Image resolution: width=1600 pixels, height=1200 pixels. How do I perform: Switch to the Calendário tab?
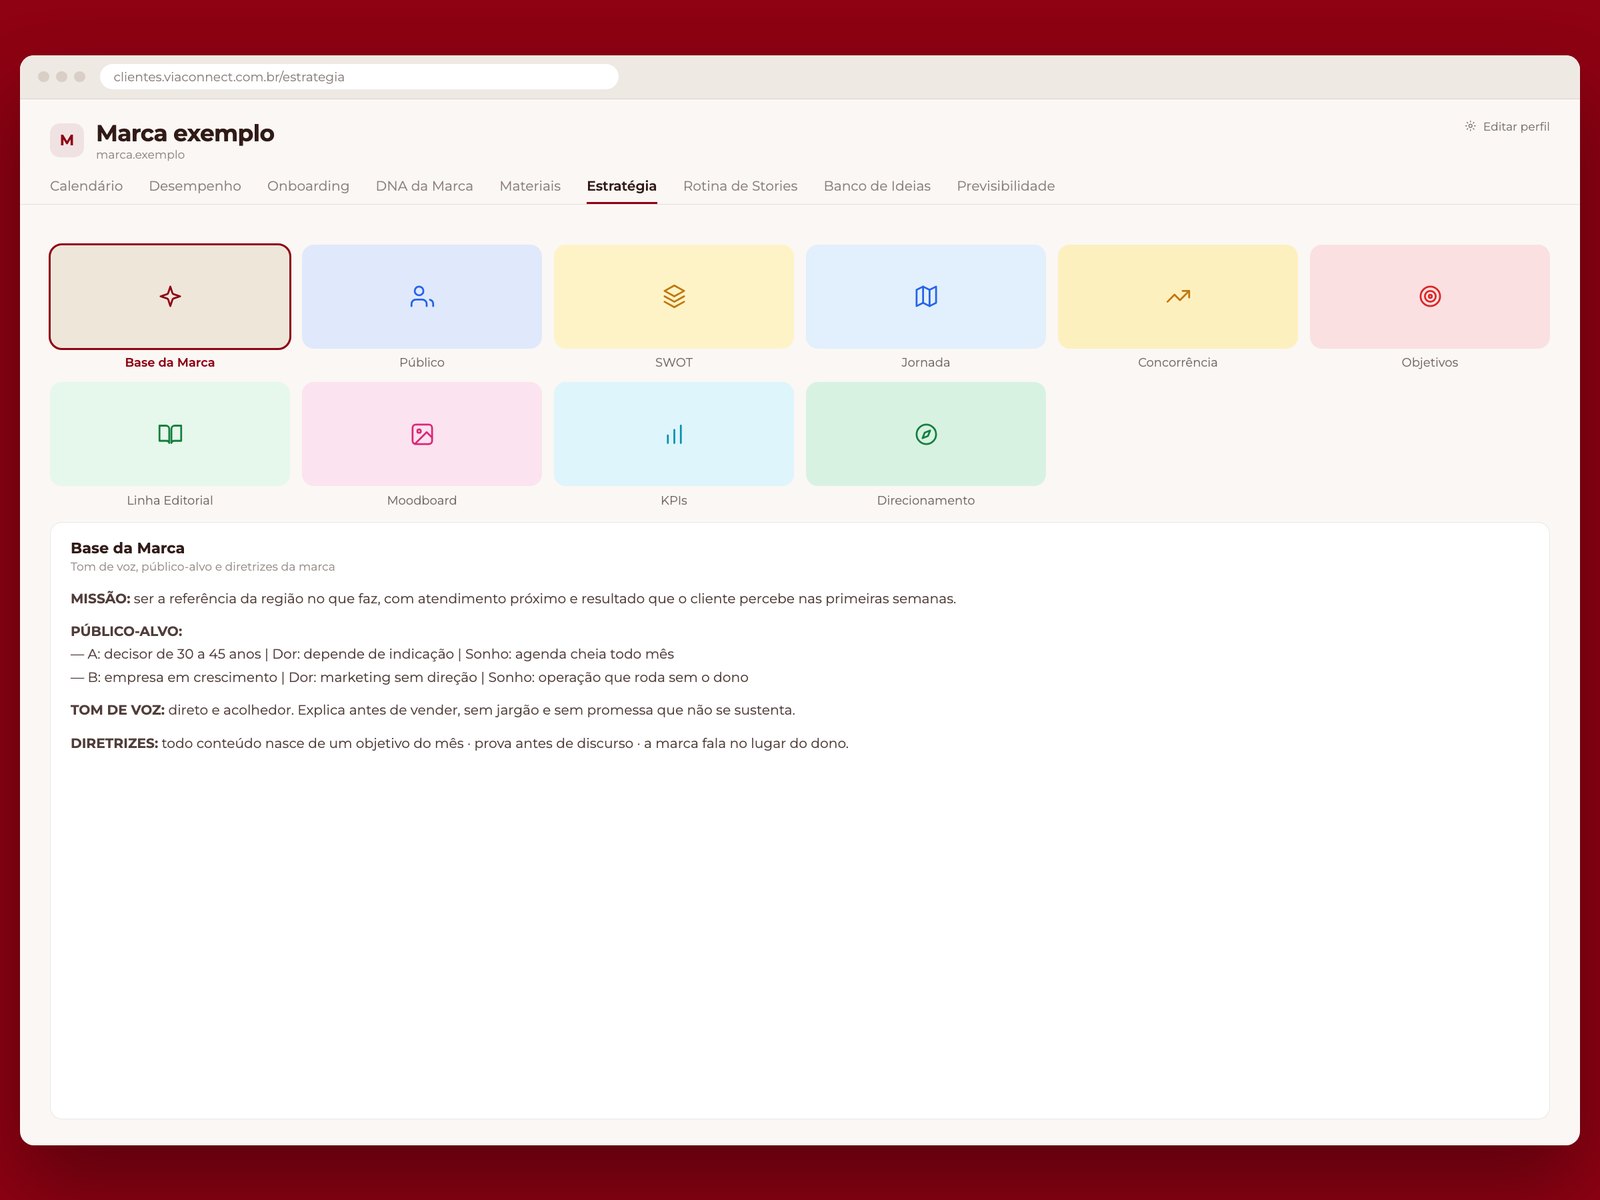86,186
